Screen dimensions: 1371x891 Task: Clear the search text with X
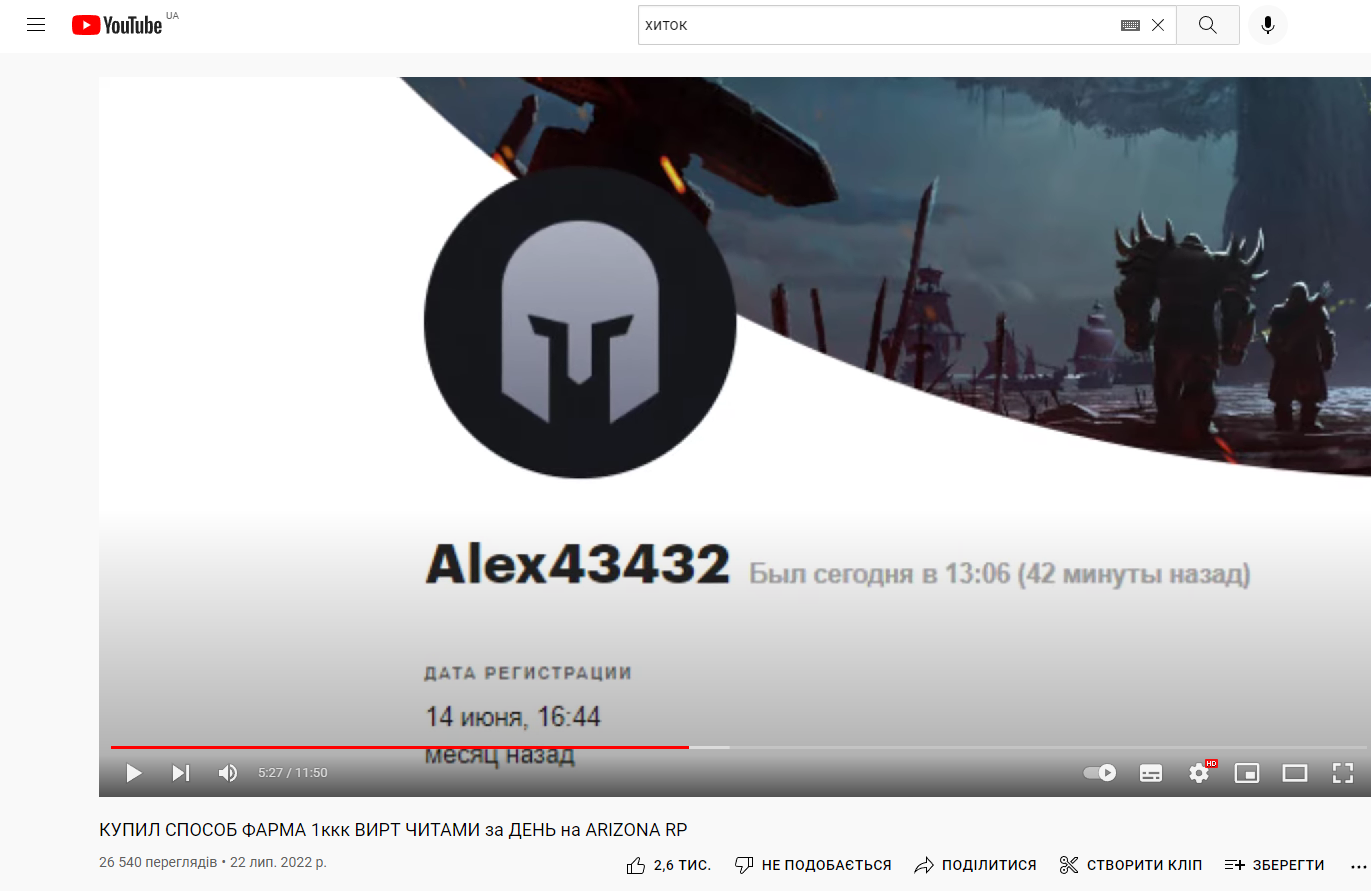pyautogui.click(x=1158, y=26)
